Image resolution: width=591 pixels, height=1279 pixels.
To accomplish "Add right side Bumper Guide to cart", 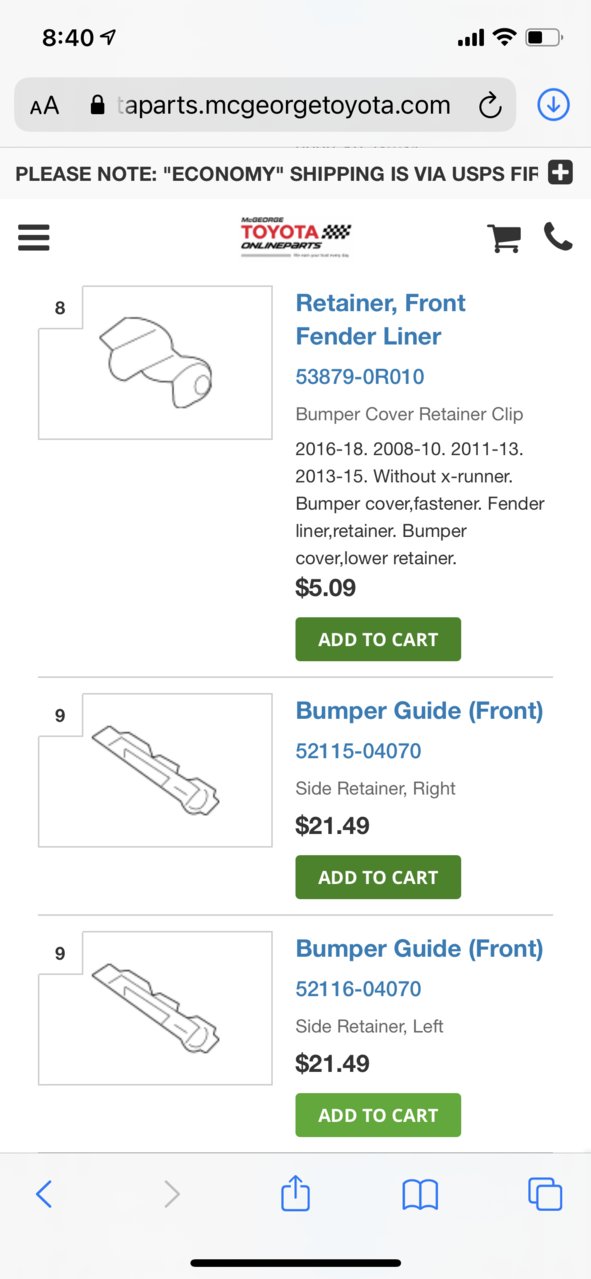I will [378, 877].
